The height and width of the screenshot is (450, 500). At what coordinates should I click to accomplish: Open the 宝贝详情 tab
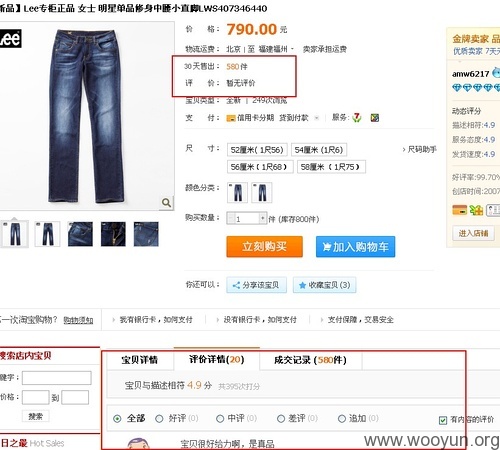coord(140,360)
